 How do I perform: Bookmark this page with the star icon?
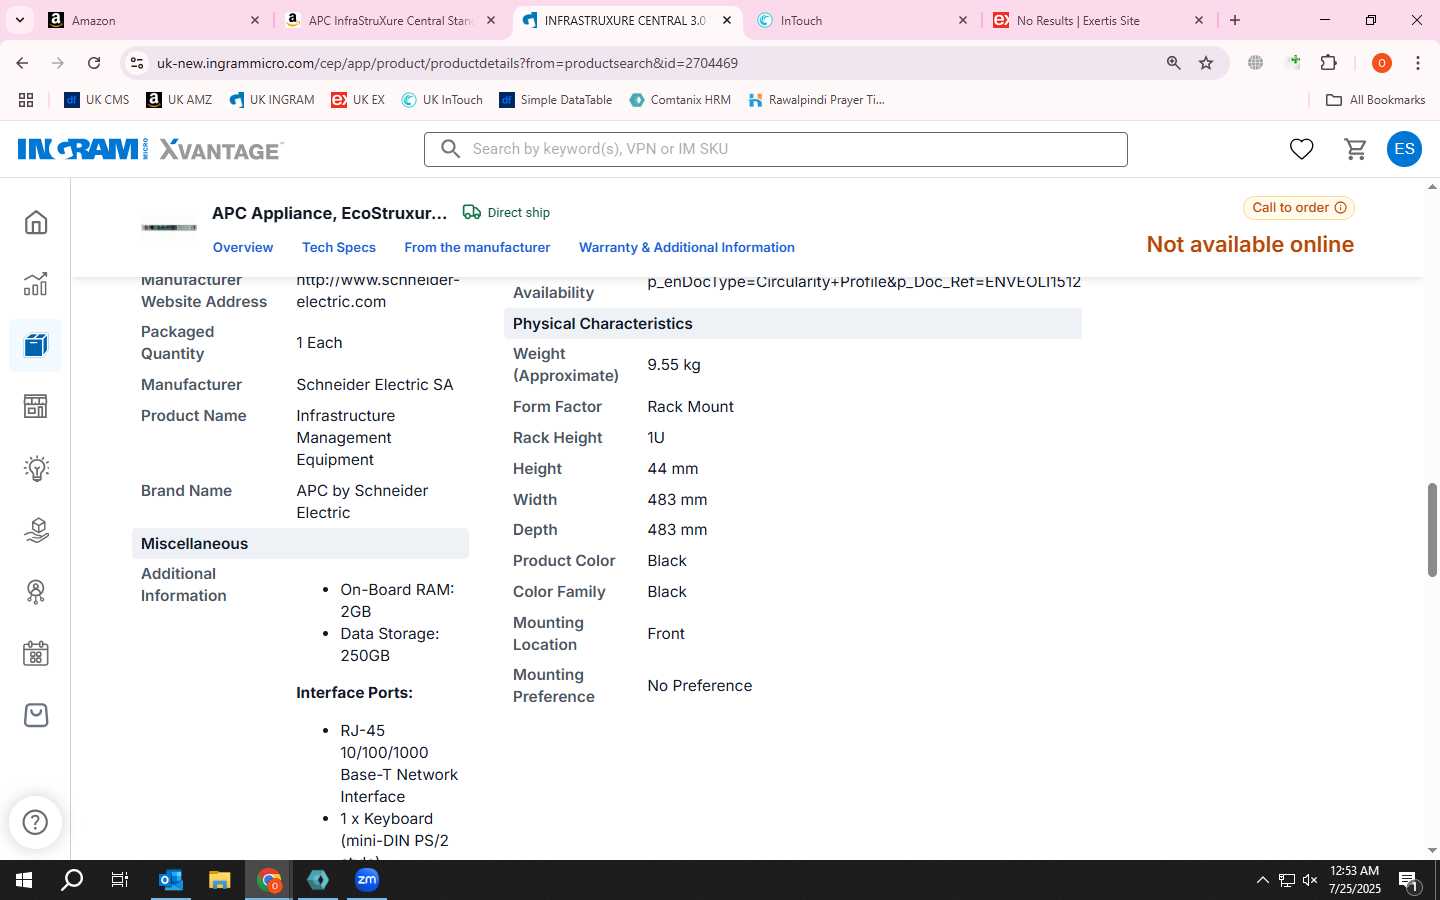pos(1206,63)
